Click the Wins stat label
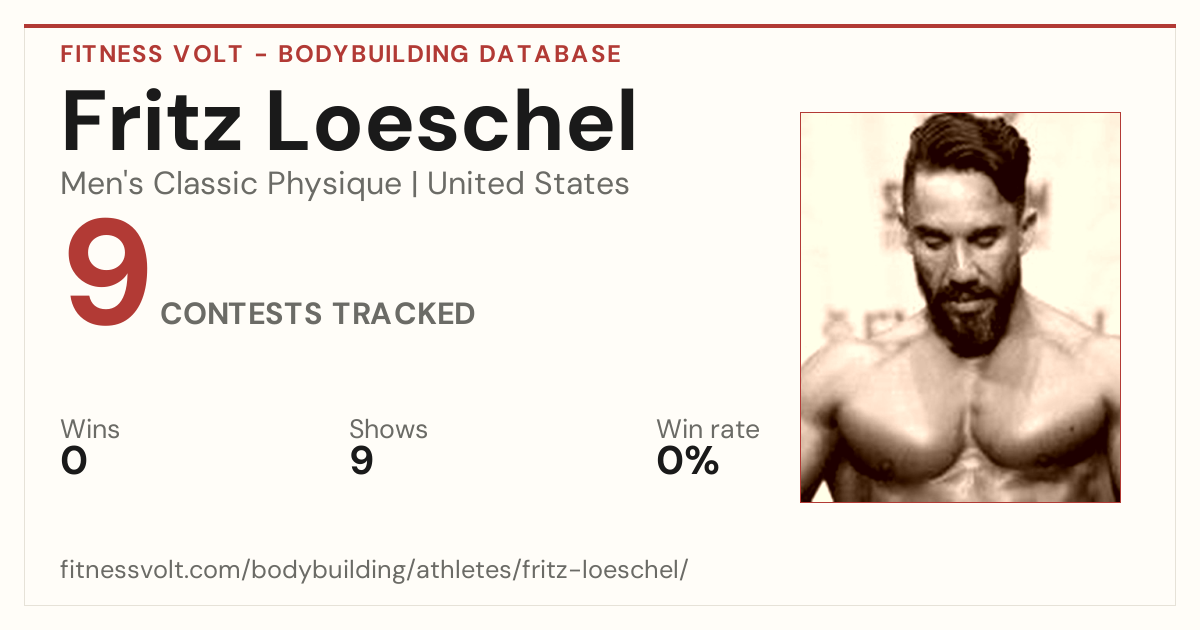The height and width of the screenshot is (630, 1200). pyautogui.click(x=90, y=429)
